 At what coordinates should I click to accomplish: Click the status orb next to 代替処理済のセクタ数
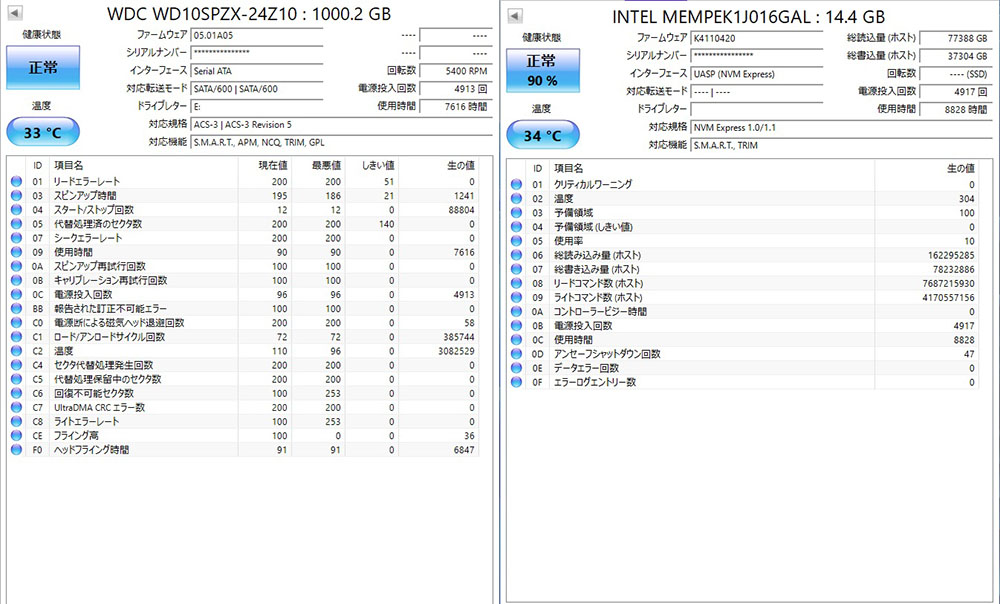coord(16,224)
